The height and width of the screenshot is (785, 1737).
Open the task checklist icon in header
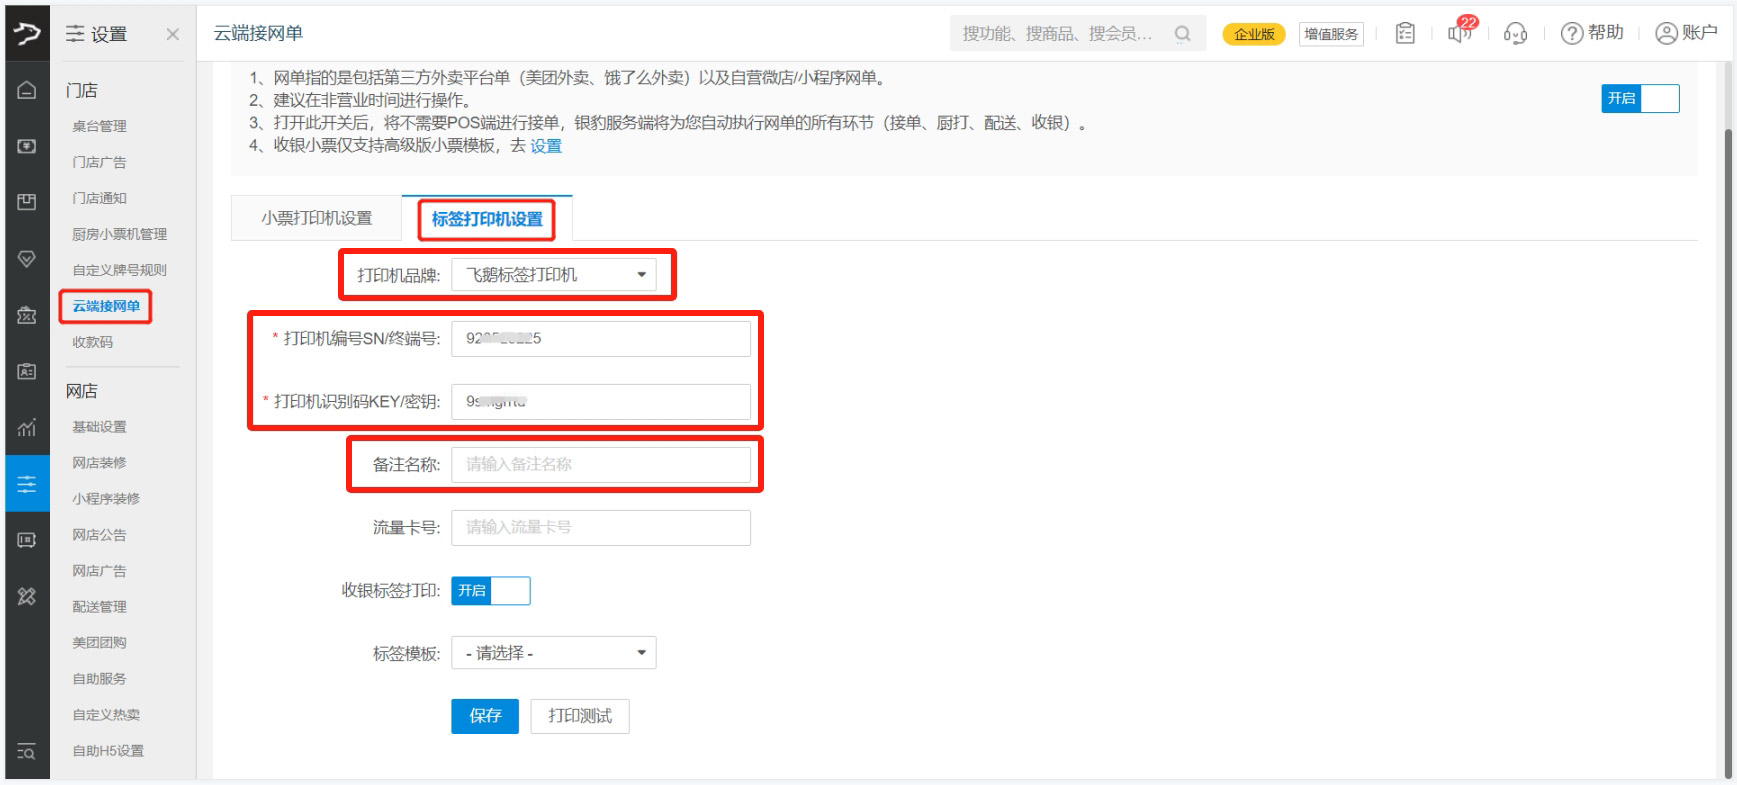tap(1405, 33)
